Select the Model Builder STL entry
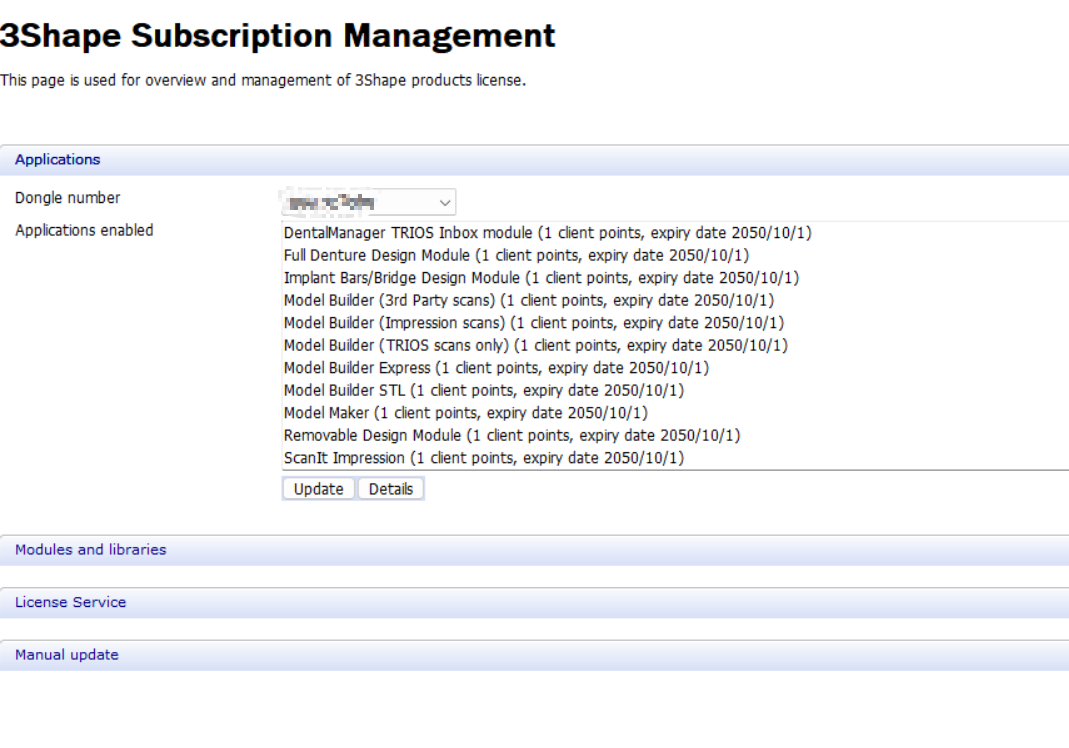Image resolution: width=1069 pixels, height=748 pixels. pos(483,391)
